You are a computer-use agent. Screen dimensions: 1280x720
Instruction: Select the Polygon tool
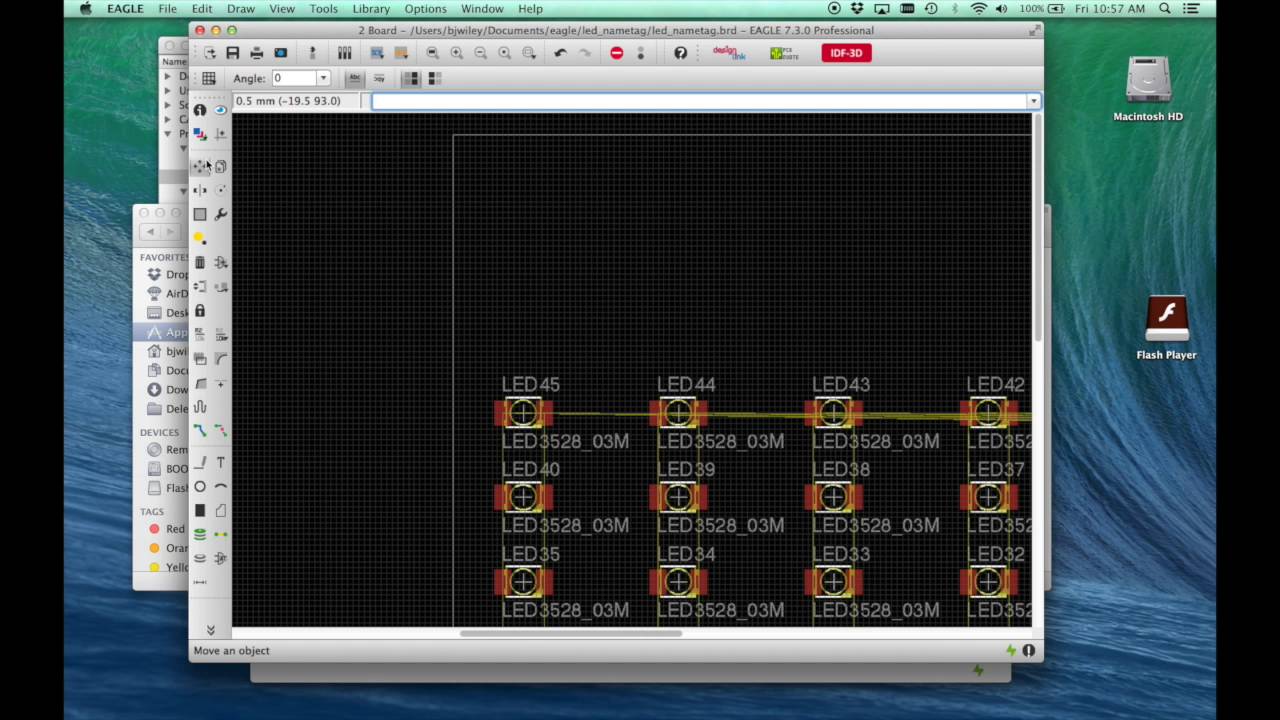point(221,511)
